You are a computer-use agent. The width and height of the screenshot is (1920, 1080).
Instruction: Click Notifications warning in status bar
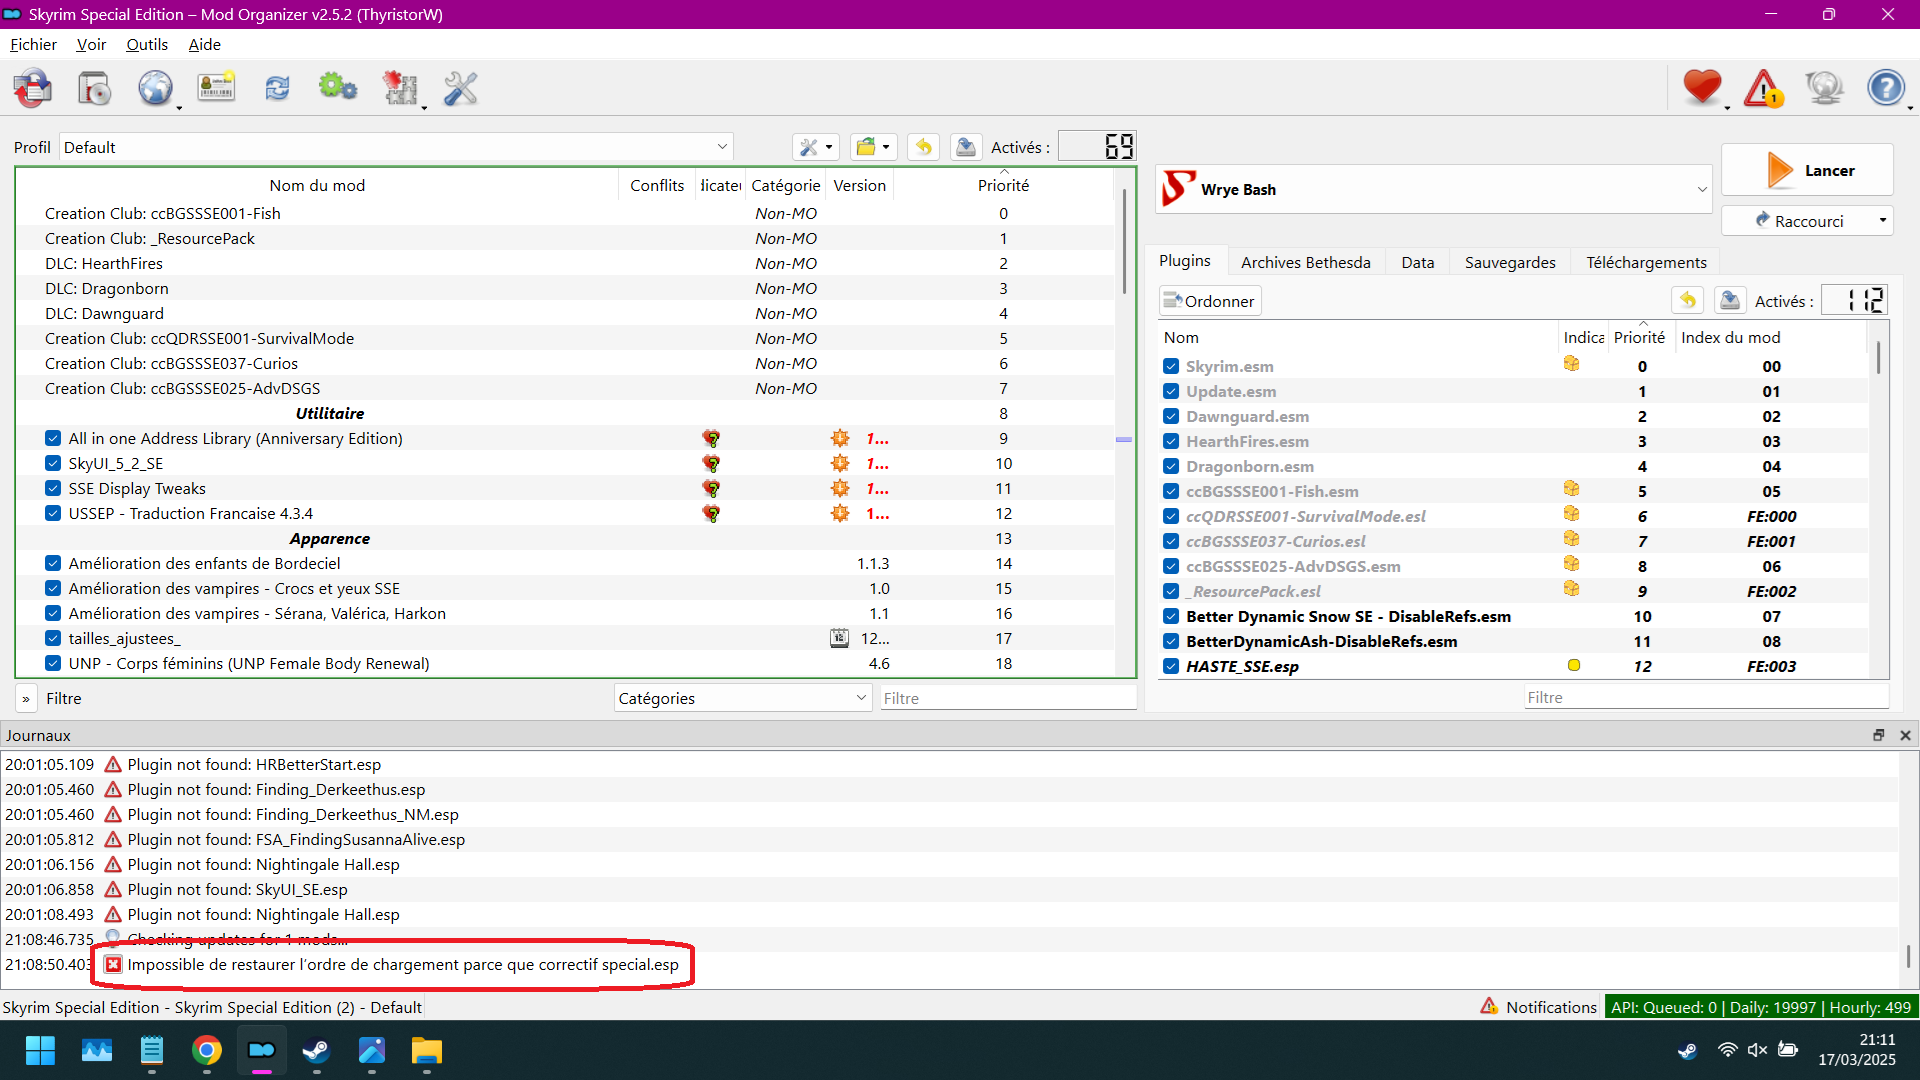tap(1539, 1006)
